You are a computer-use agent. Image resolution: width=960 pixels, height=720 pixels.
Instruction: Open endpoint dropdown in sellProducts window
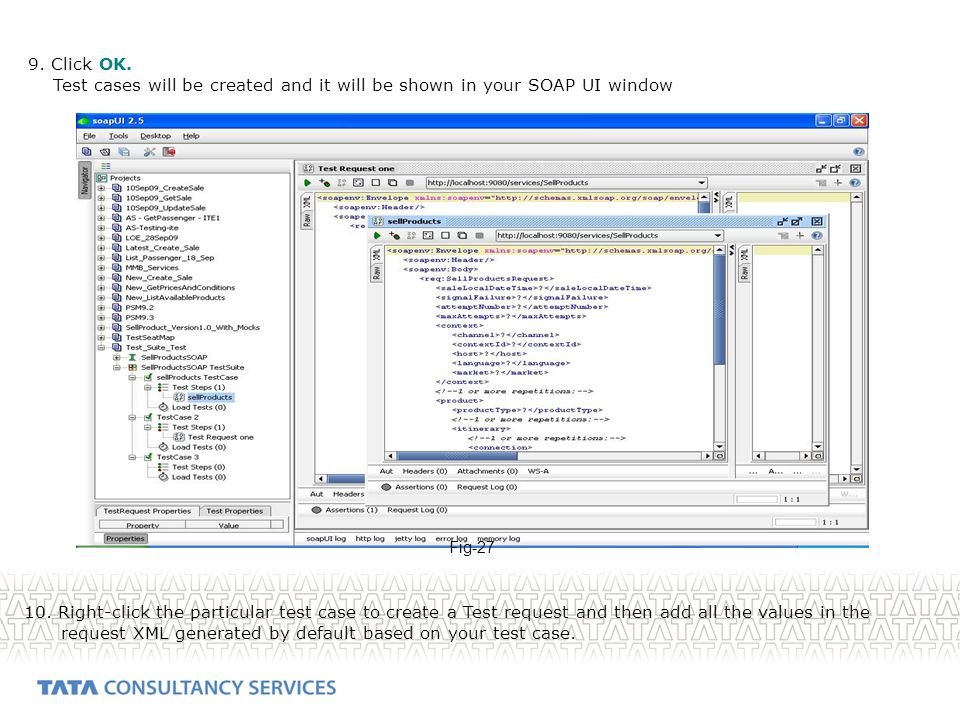click(718, 236)
